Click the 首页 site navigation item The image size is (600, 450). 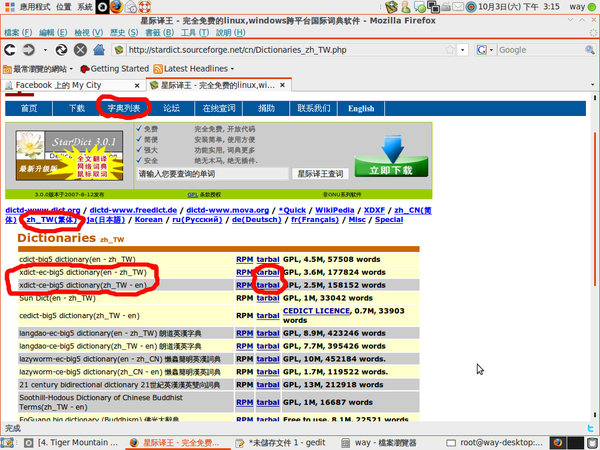click(x=29, y=108)
